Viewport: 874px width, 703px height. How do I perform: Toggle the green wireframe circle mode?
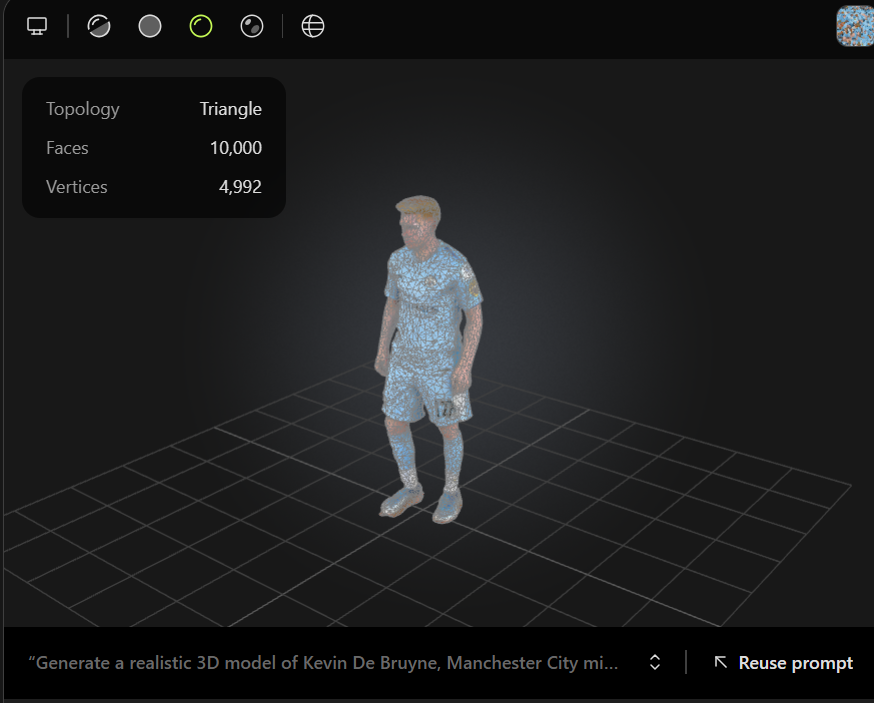pos(201,26)
